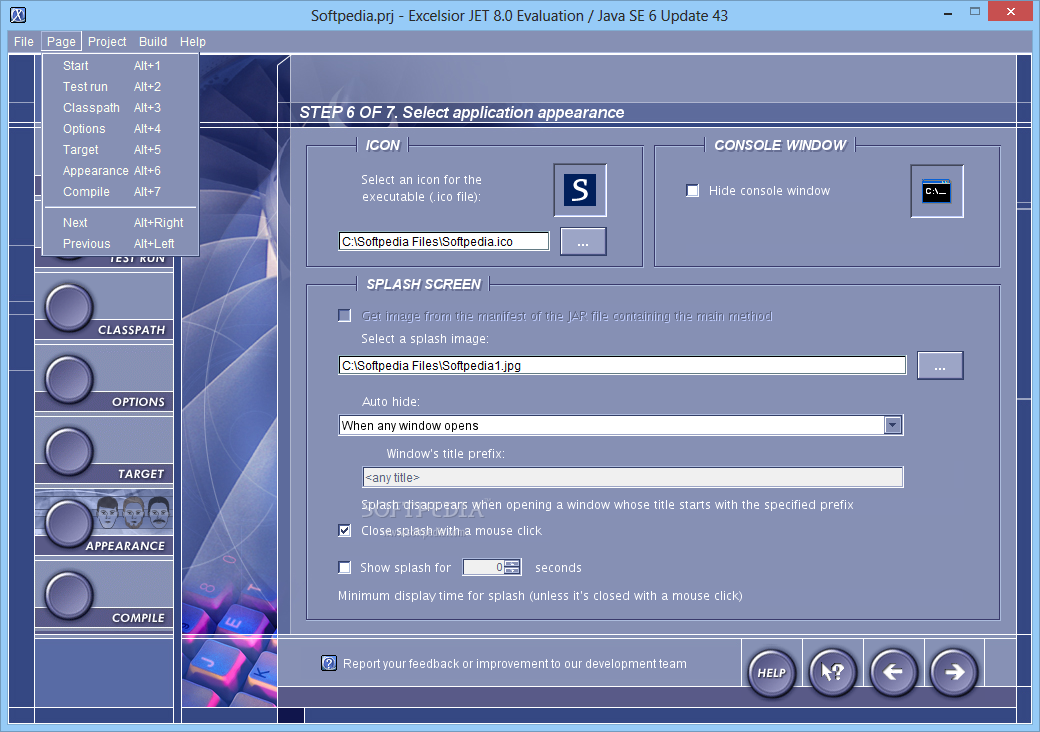
Task: Open the Build menu
Action: click(153, 42)
